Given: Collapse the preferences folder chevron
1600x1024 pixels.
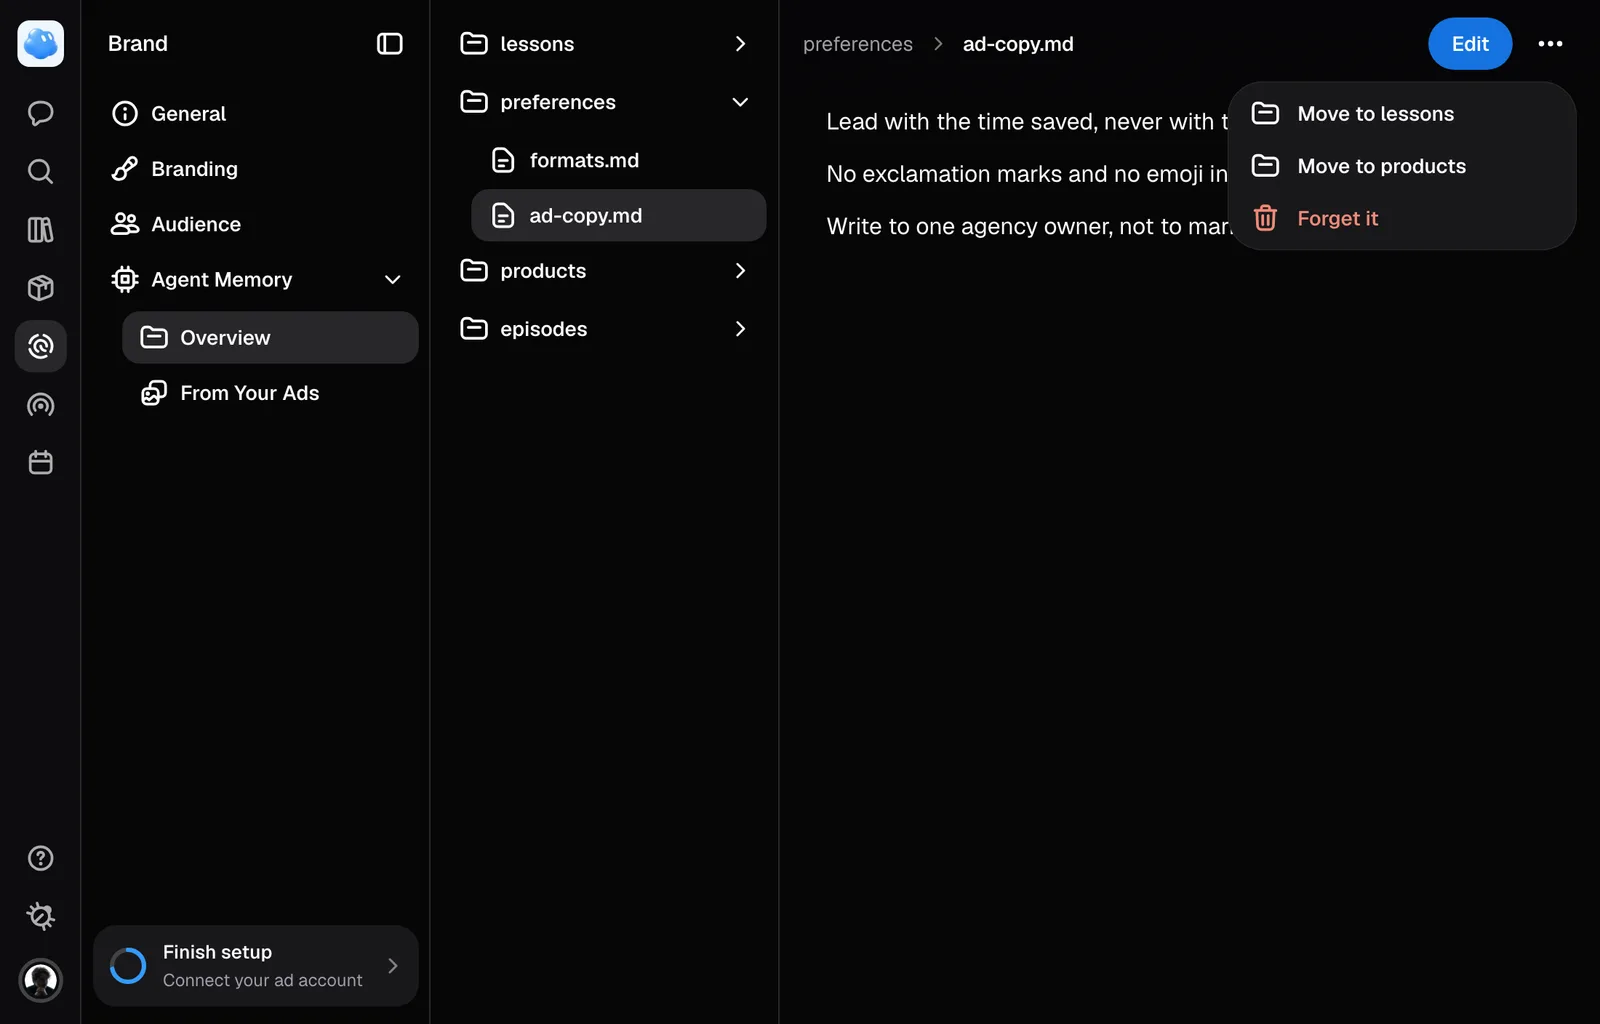Looking at the screenshot, I should [x=740, y=102].
